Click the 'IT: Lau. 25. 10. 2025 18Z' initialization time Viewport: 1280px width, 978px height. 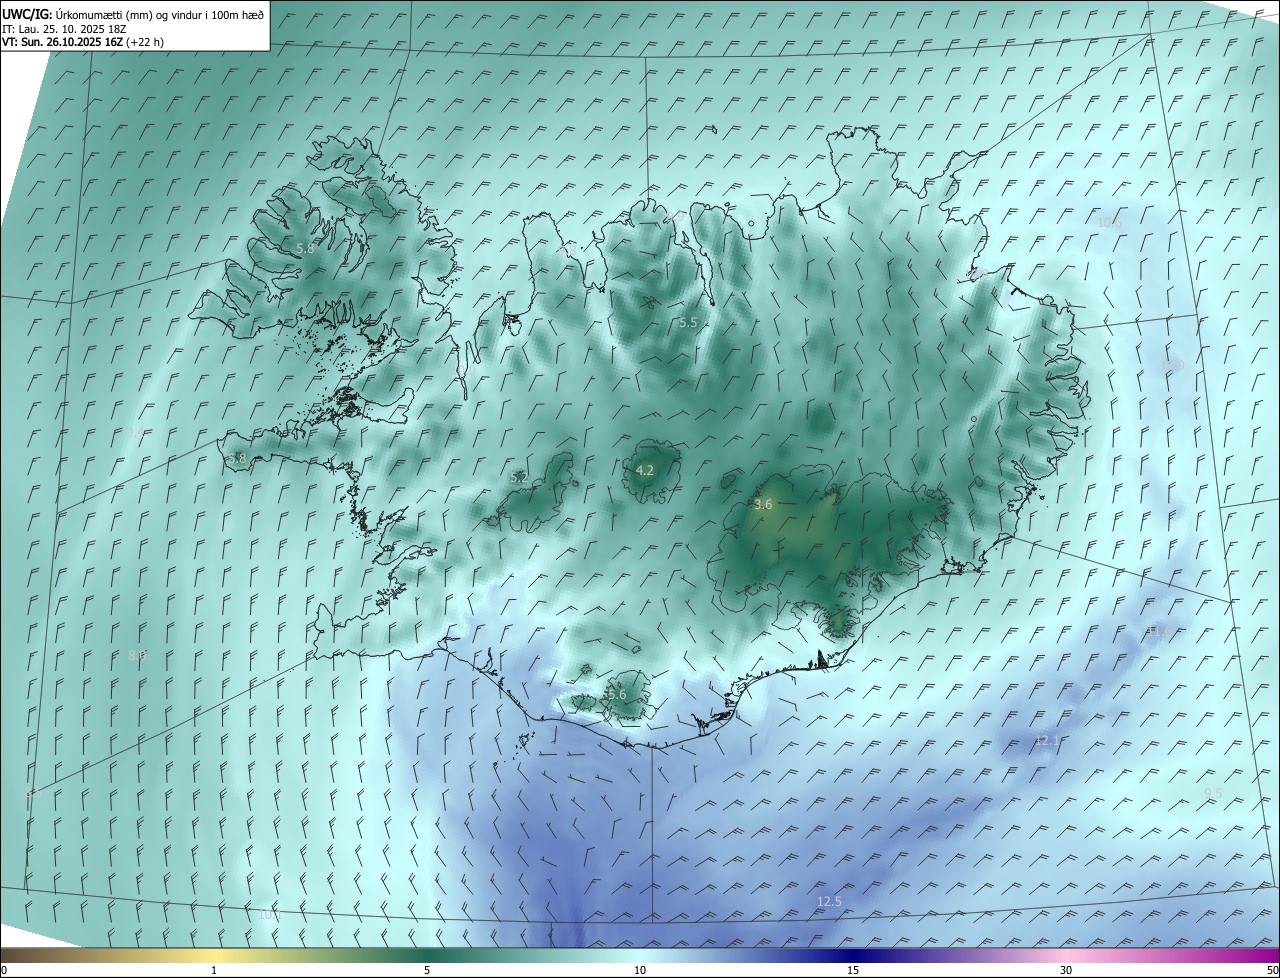pyautogui.click(x=65, y=29)
